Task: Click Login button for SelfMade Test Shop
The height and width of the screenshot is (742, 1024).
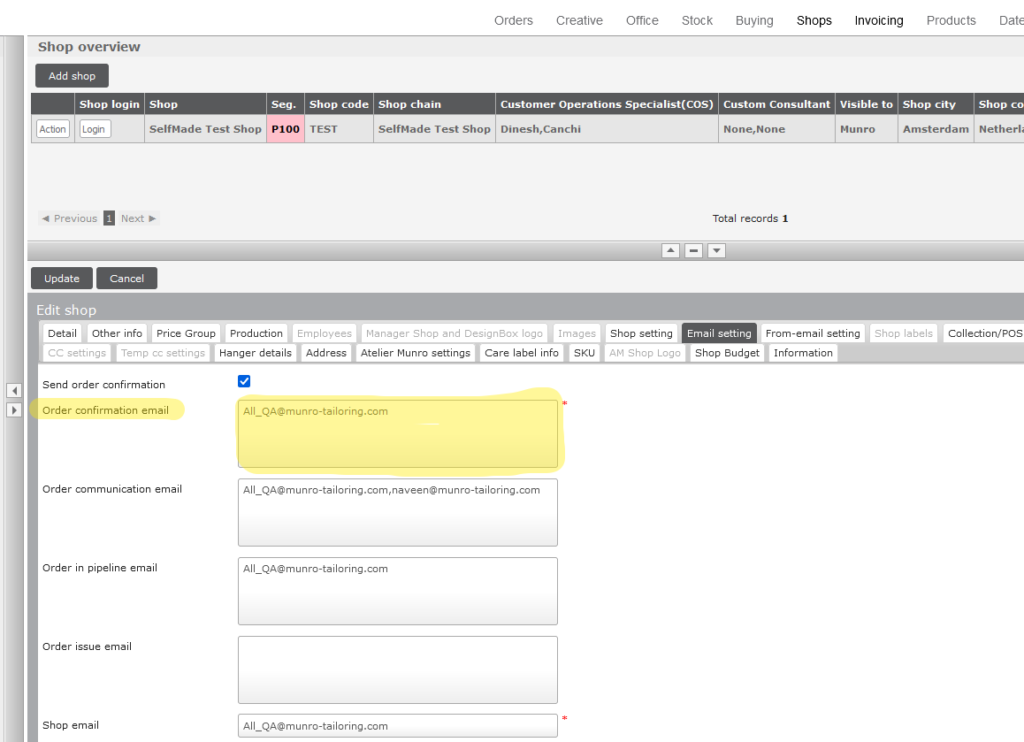Action: (x=94, y=129)
